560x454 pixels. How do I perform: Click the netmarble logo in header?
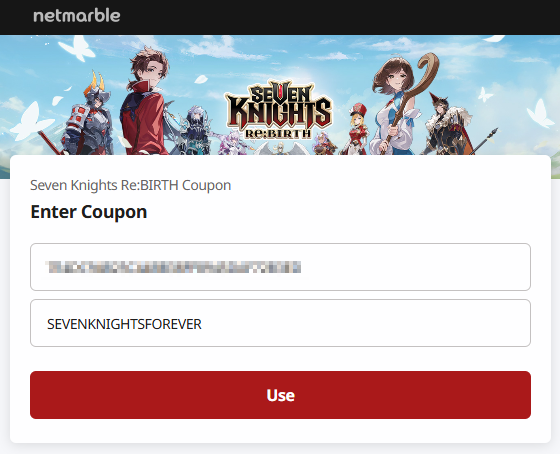point(77,16)
